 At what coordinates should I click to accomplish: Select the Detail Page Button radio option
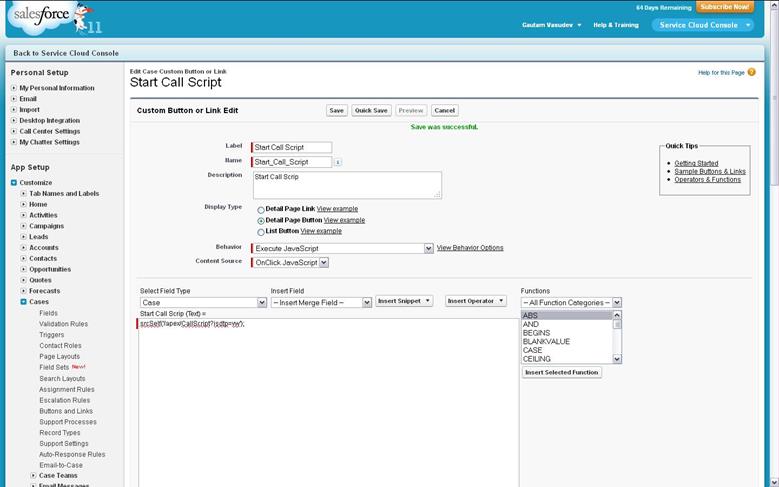click(x=261, y=220)
